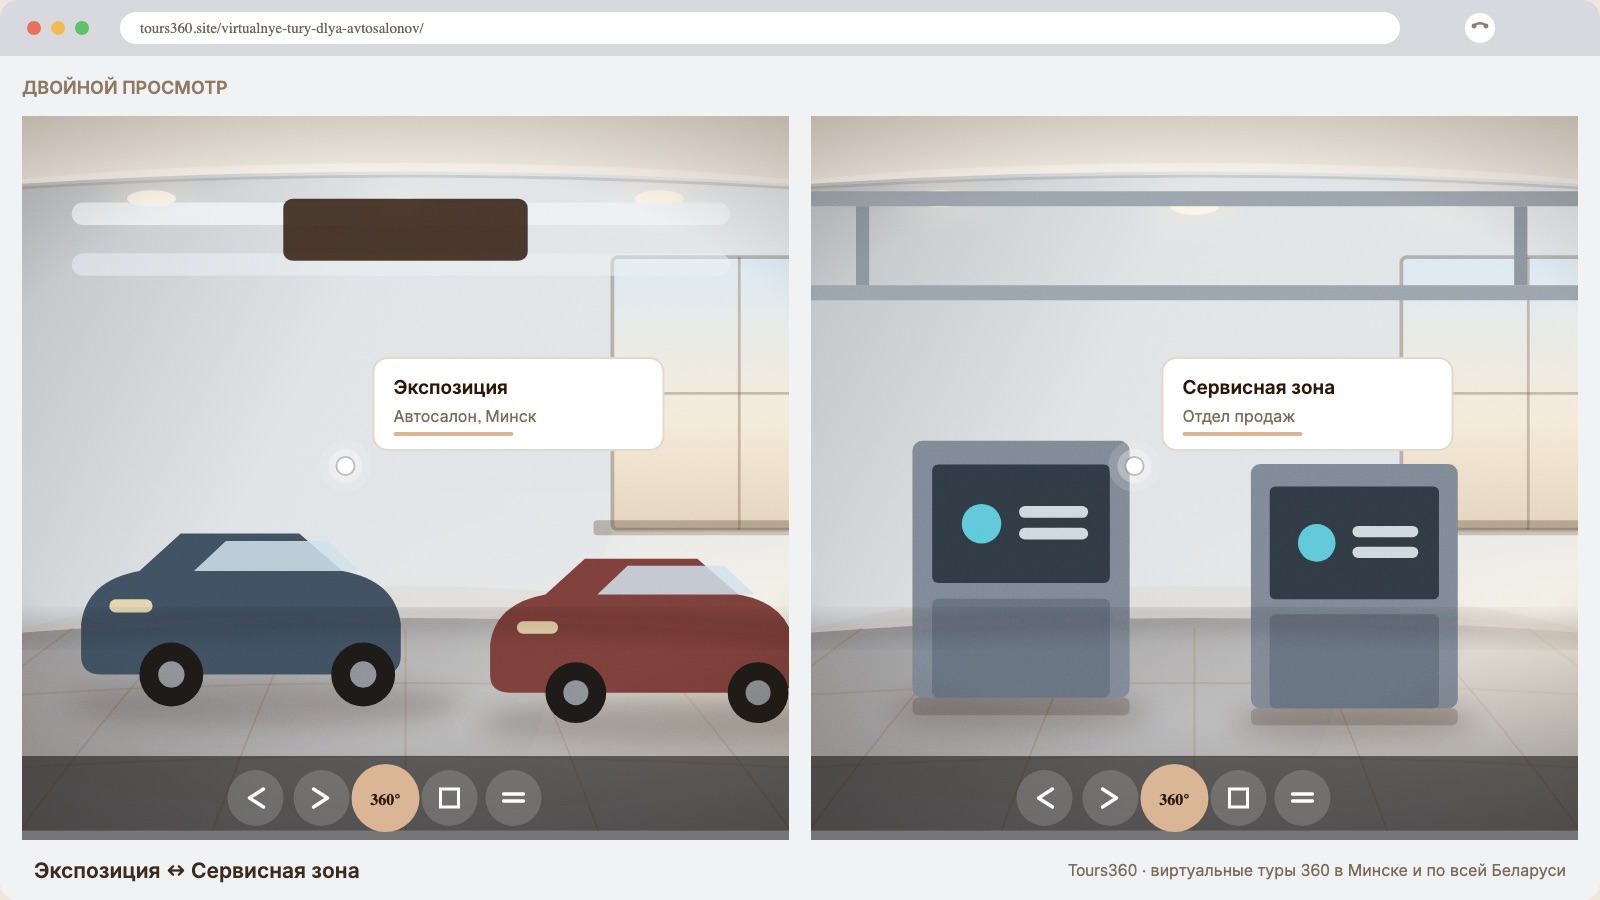Click the right service kiosk screen
The height and width of the screenshot is (900, 1600).
[x=1354, y=543]
